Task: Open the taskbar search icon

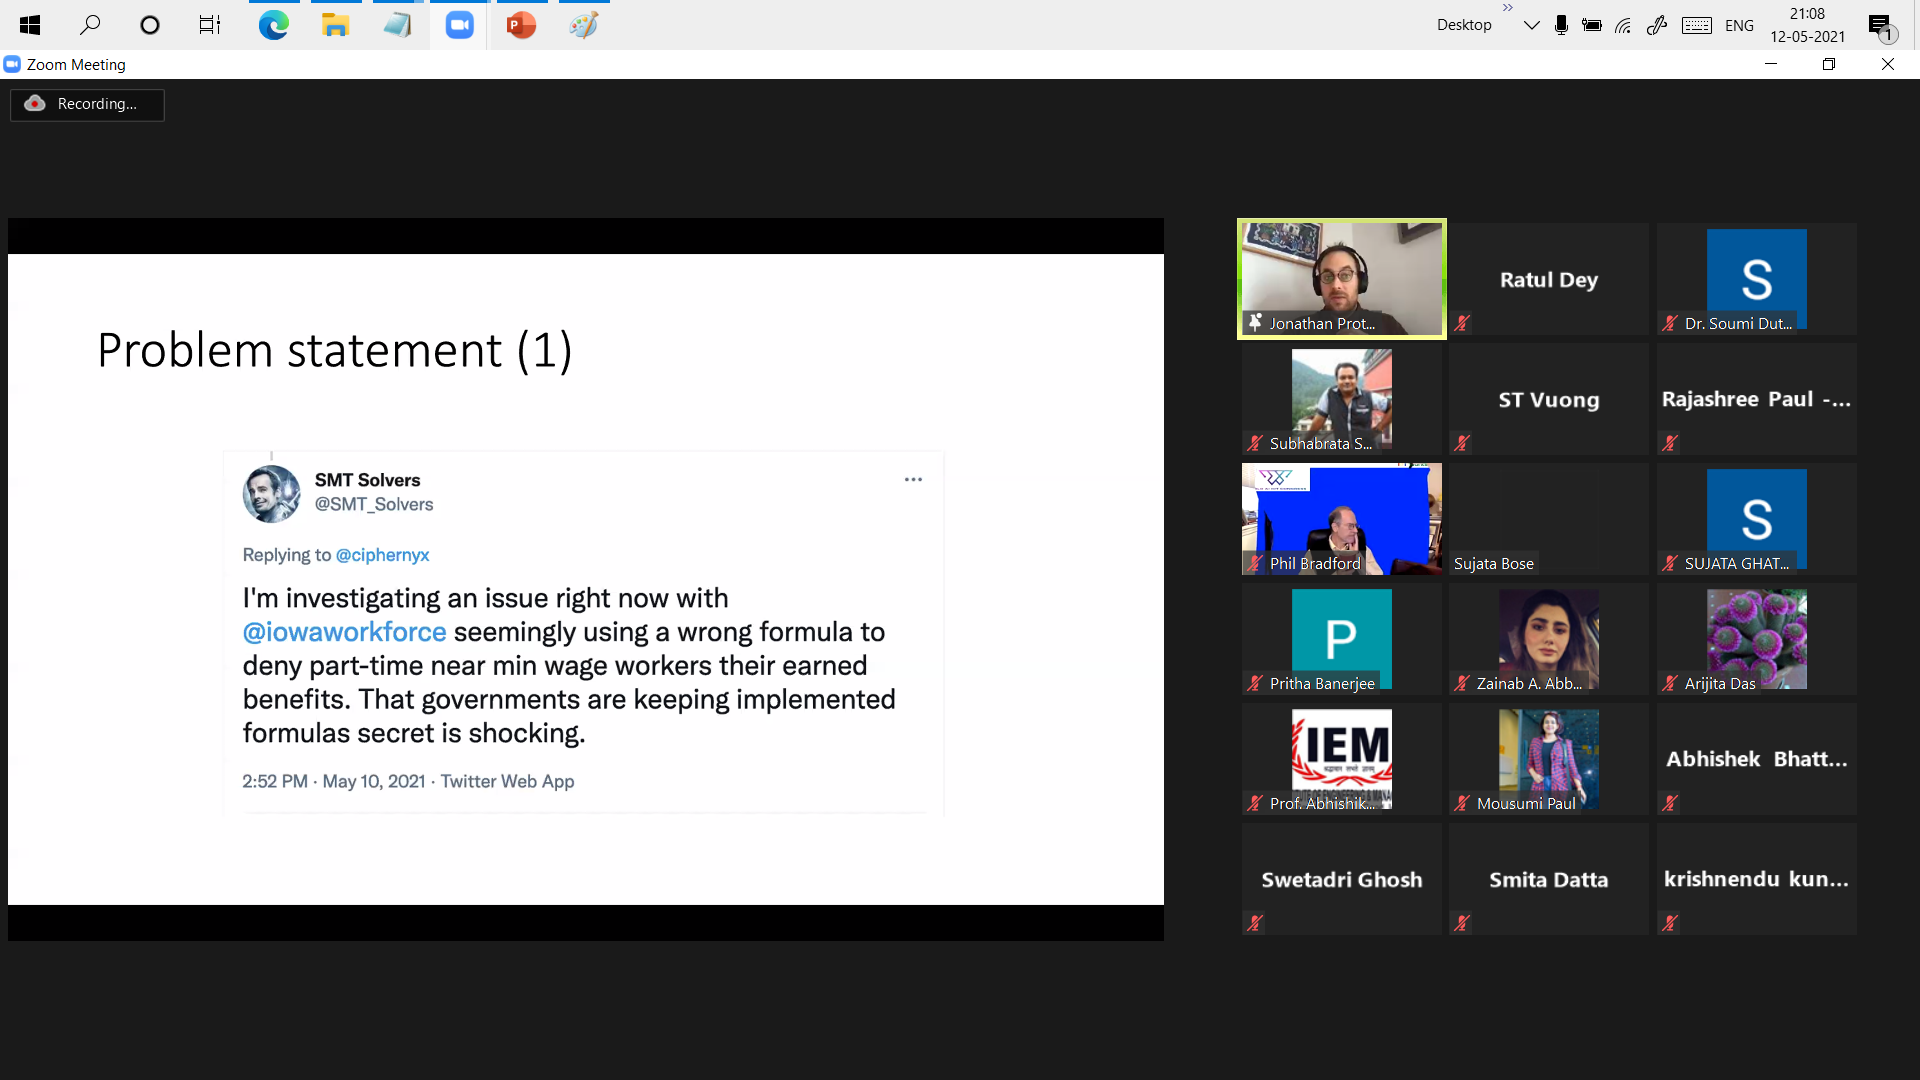Action: 90,25
